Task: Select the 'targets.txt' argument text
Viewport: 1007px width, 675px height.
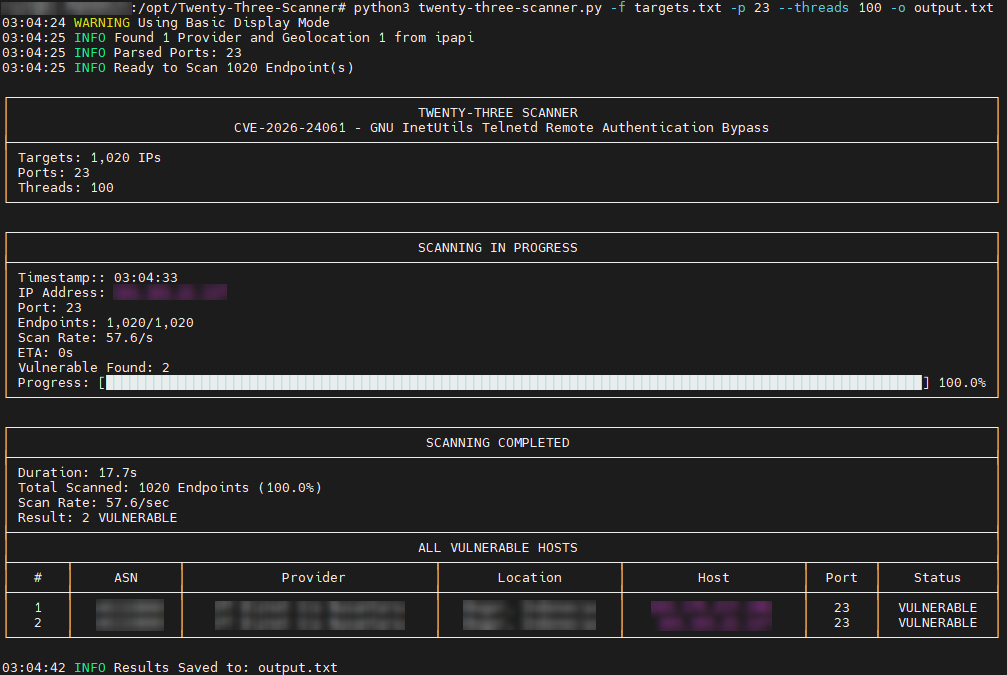Action: pos(678,8)
